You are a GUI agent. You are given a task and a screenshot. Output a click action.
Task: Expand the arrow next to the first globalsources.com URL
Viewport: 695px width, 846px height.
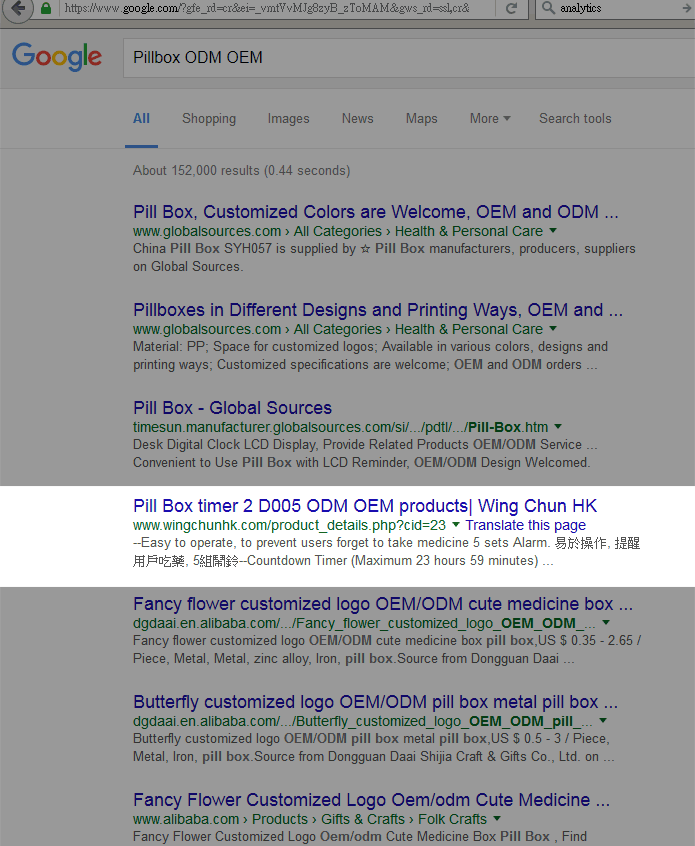[553, 230]
